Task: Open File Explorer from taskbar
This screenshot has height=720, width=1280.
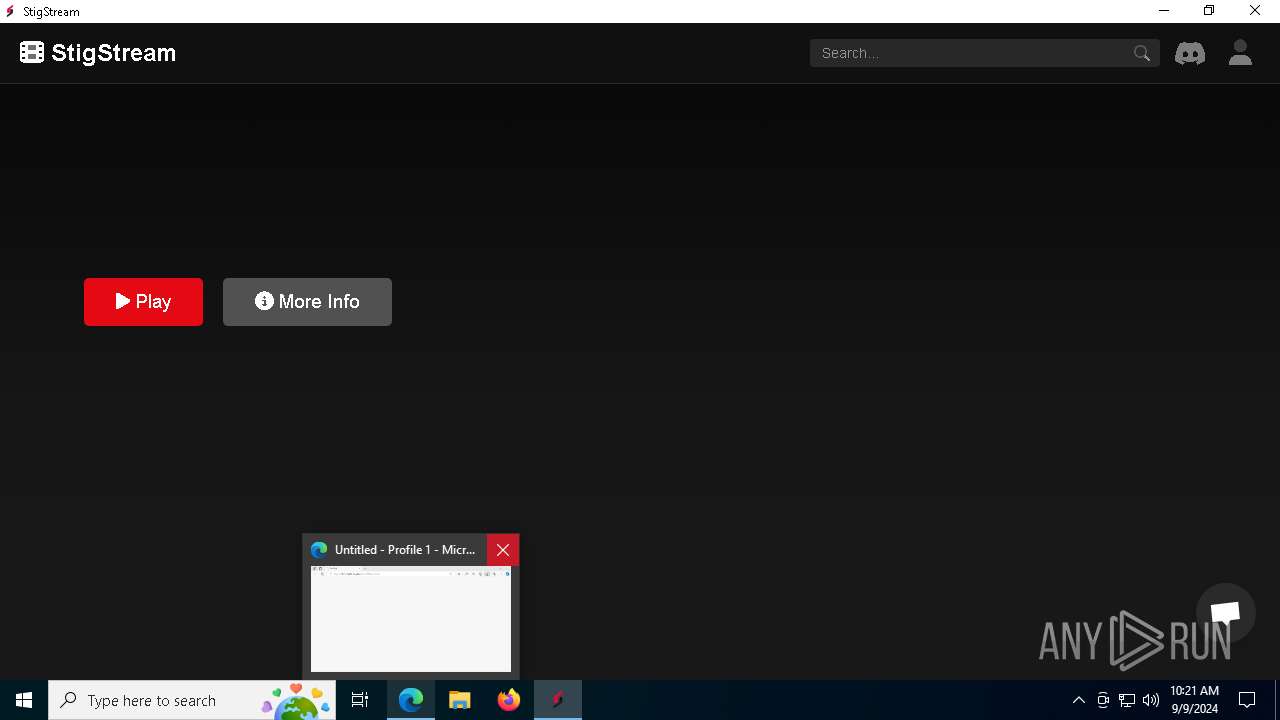Action: 460,700
